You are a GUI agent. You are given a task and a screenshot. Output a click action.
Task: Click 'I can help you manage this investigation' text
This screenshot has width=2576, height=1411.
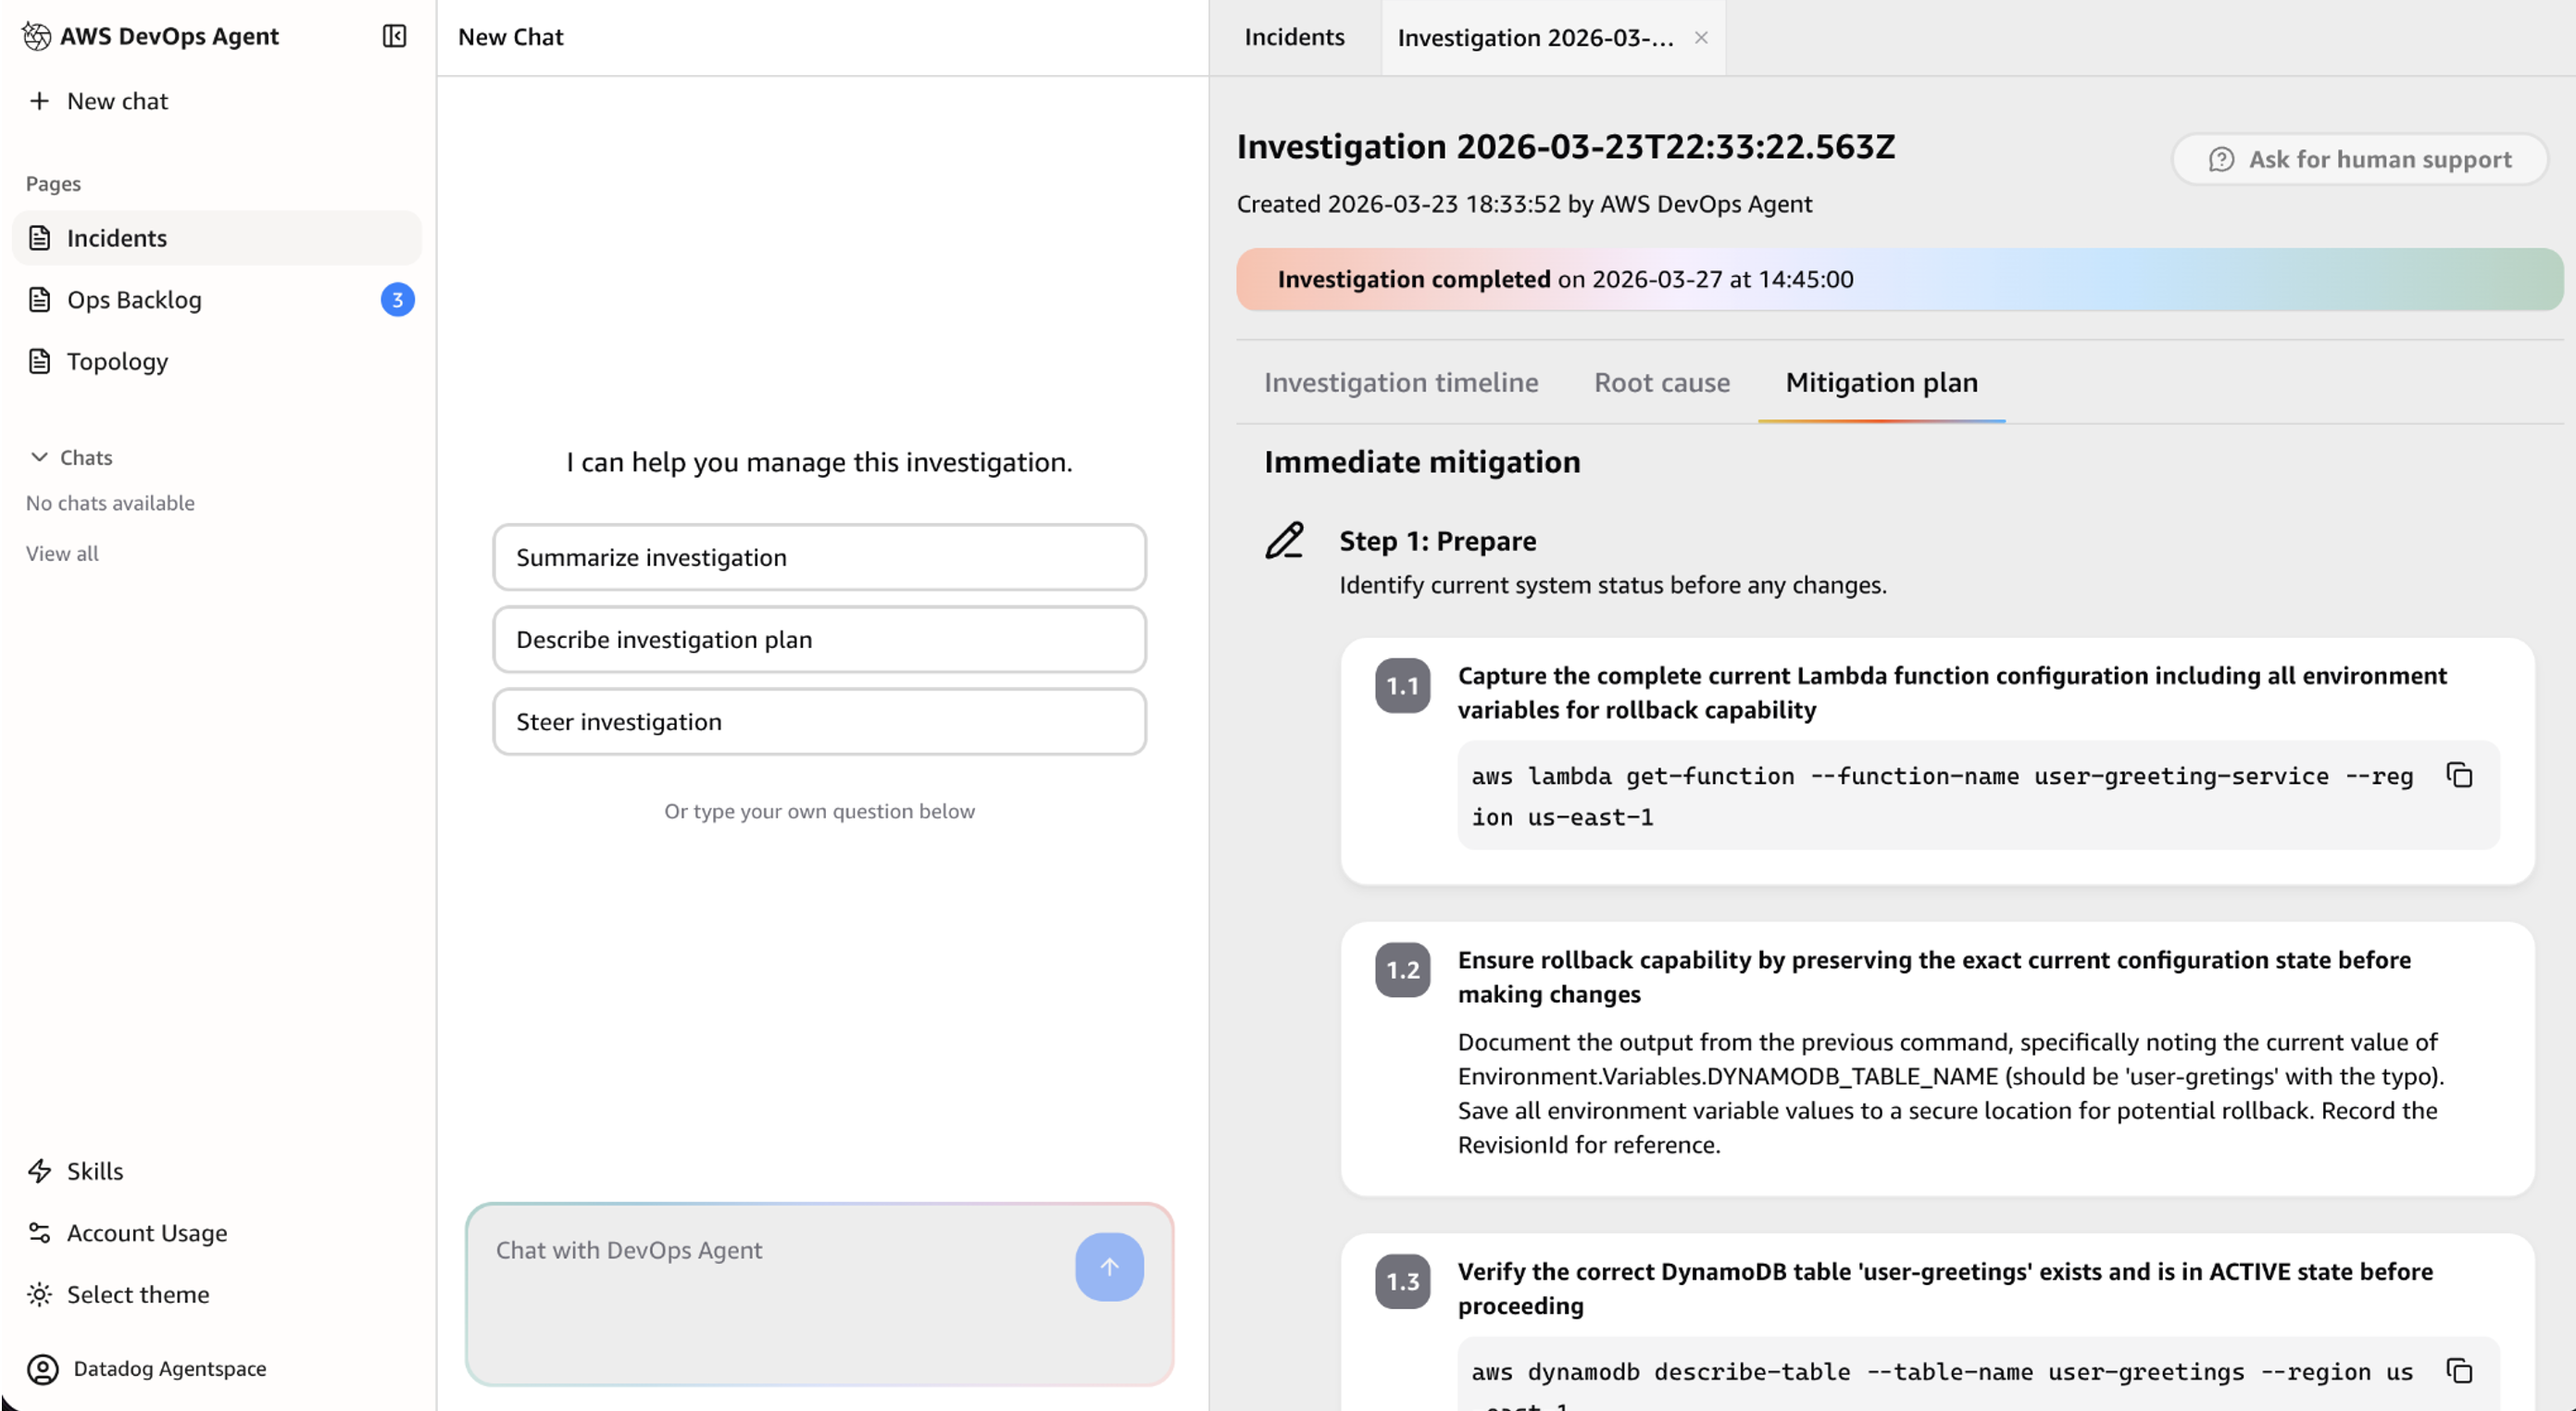click(x=819, y=462)
